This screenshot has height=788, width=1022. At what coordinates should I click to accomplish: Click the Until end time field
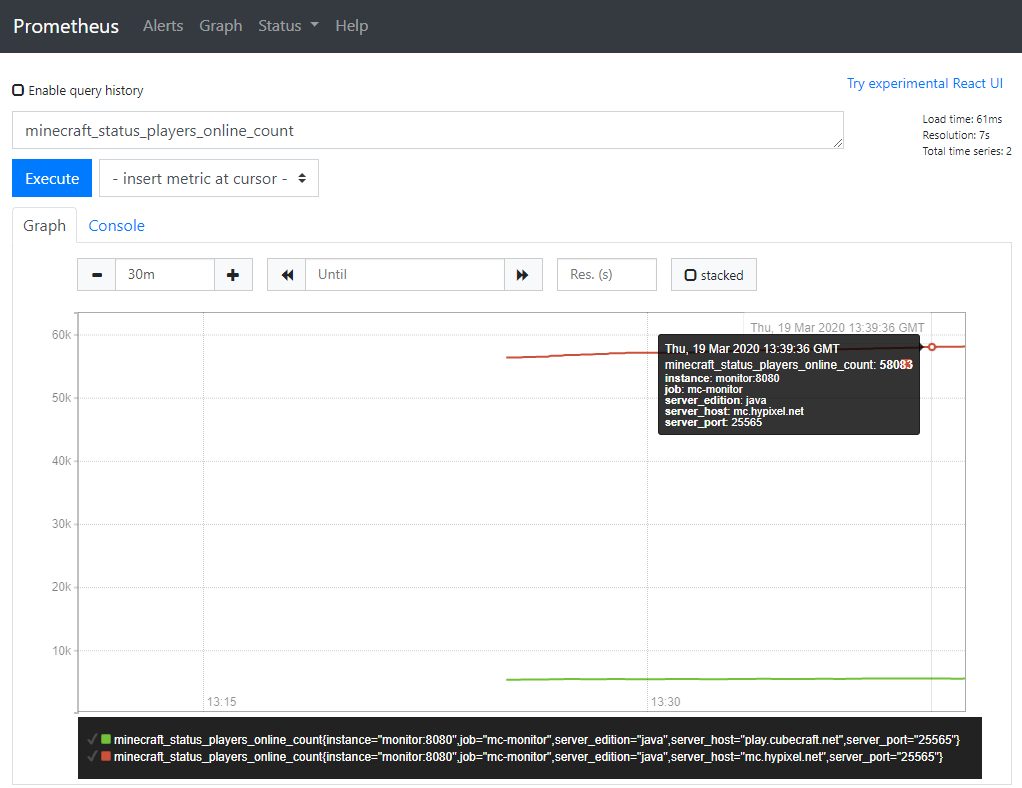click(x=405, y=275)
